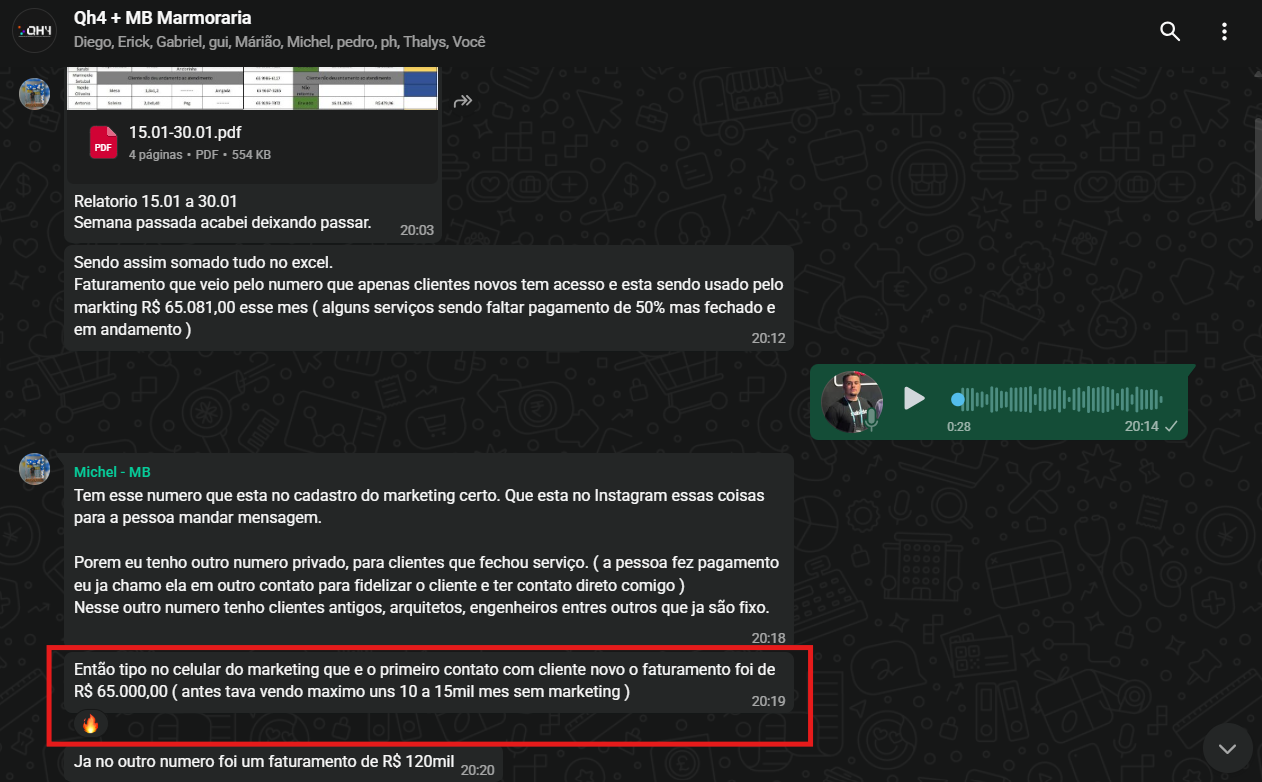
Task: Open the three-dot menu in the chat header
Action: click(1224, 31)
